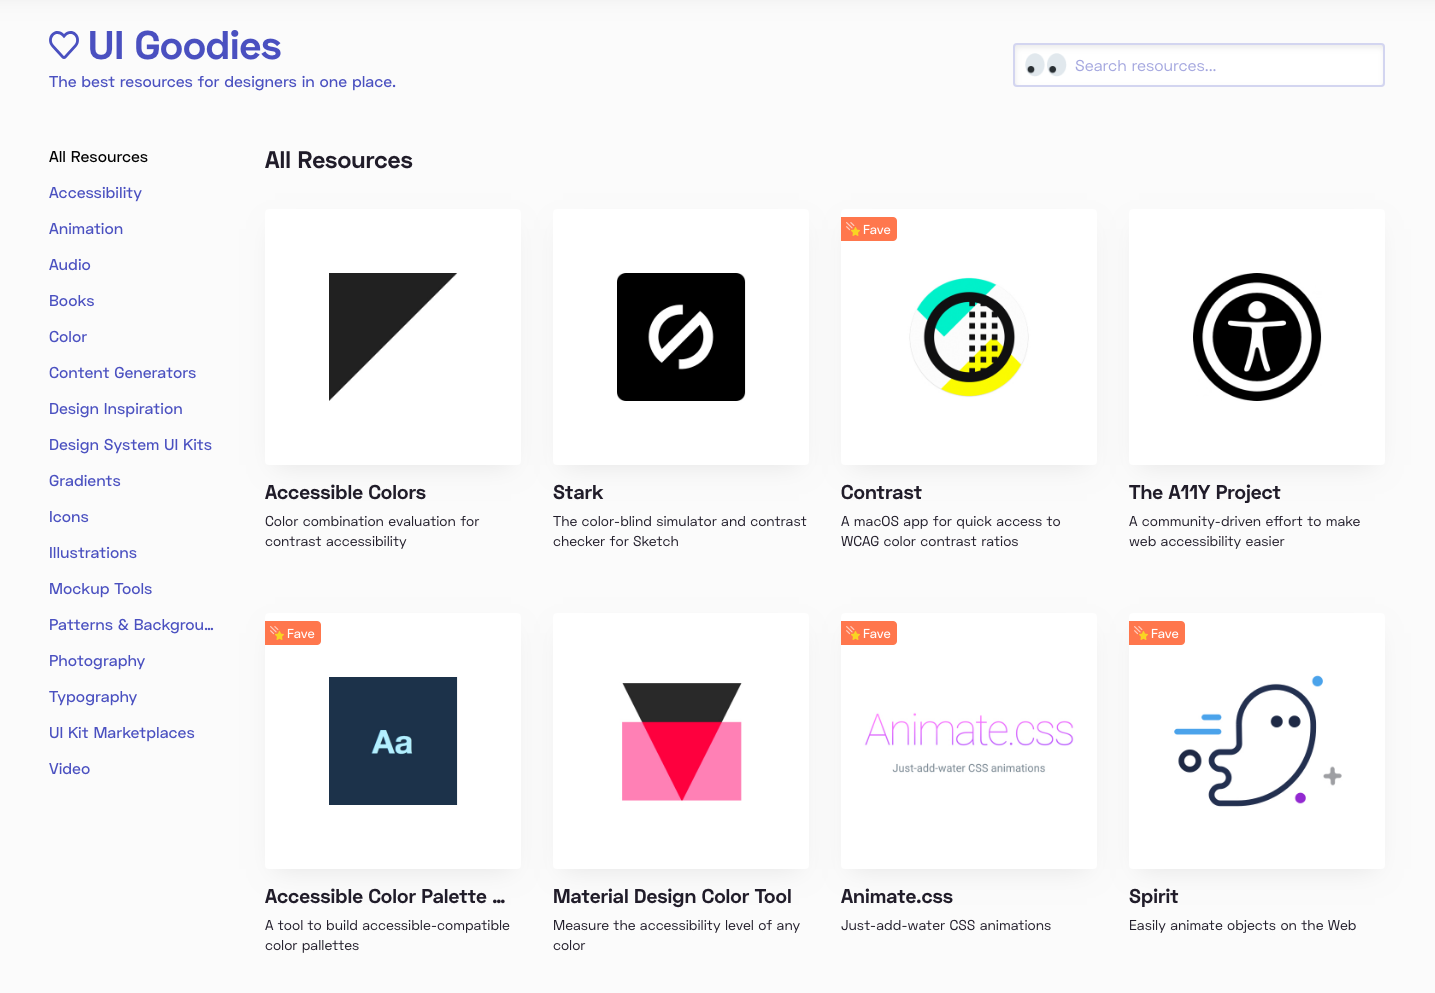The width and height of the screenshot is (1435, 993).
Task: Click the heart logo icon beside UI Goodies
Action: [64, 45]
